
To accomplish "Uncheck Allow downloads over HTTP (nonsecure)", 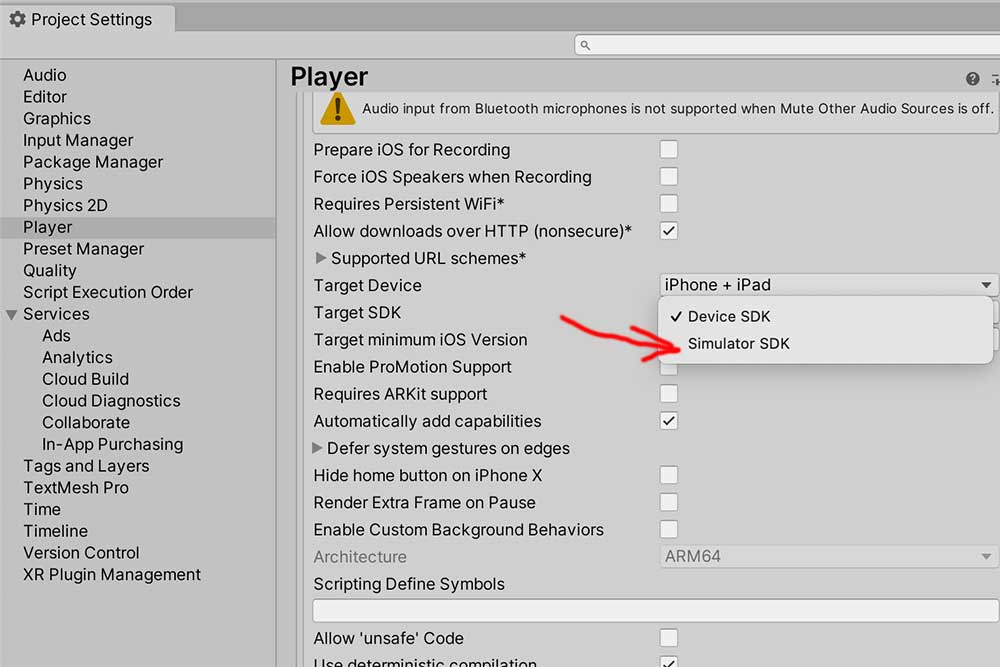I will (x=668, y=231).
